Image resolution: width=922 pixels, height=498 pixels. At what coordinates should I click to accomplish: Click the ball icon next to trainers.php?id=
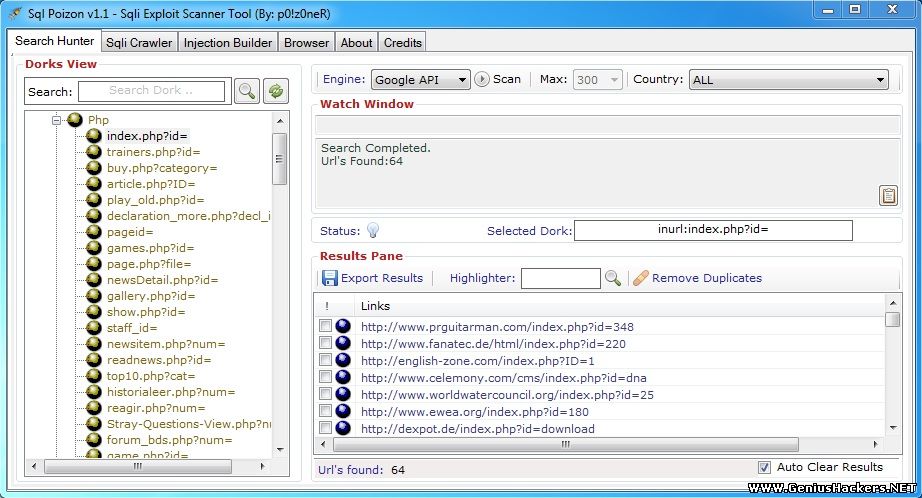(x=93, y=152)
